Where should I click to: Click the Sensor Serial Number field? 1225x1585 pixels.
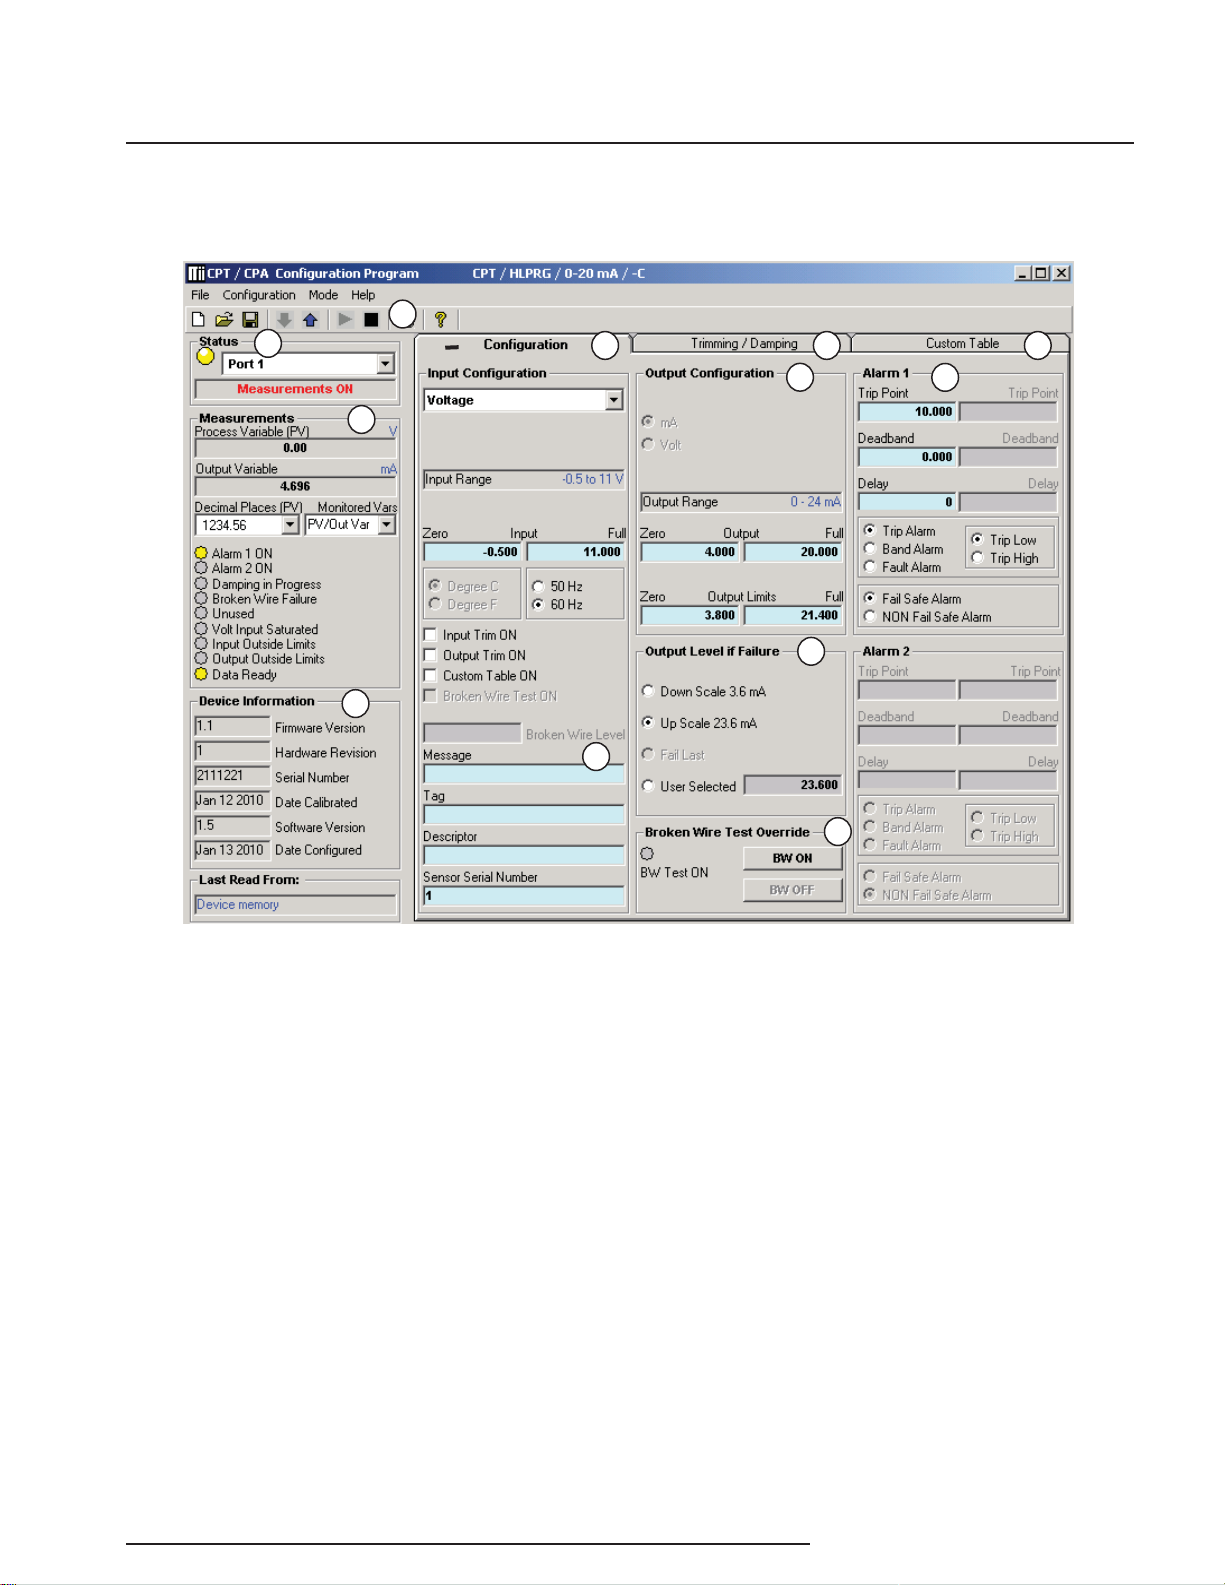click(x=524, y=896)
